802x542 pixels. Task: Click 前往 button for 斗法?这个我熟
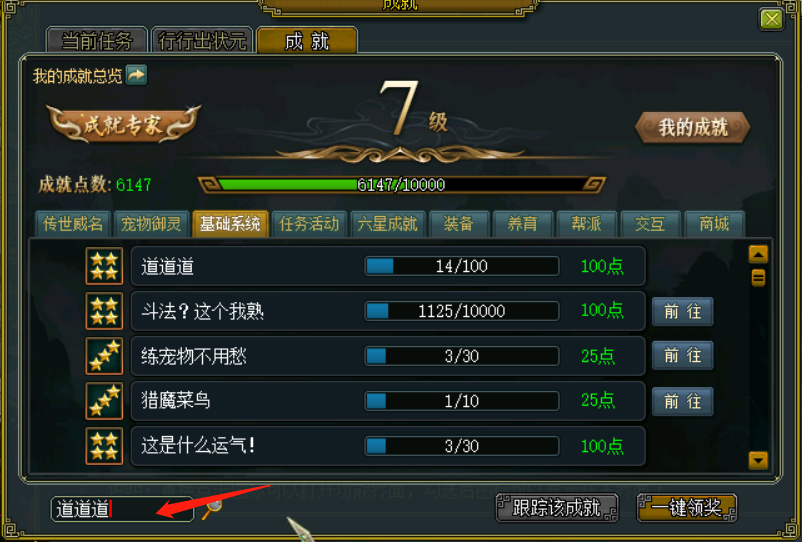(682, 311)
